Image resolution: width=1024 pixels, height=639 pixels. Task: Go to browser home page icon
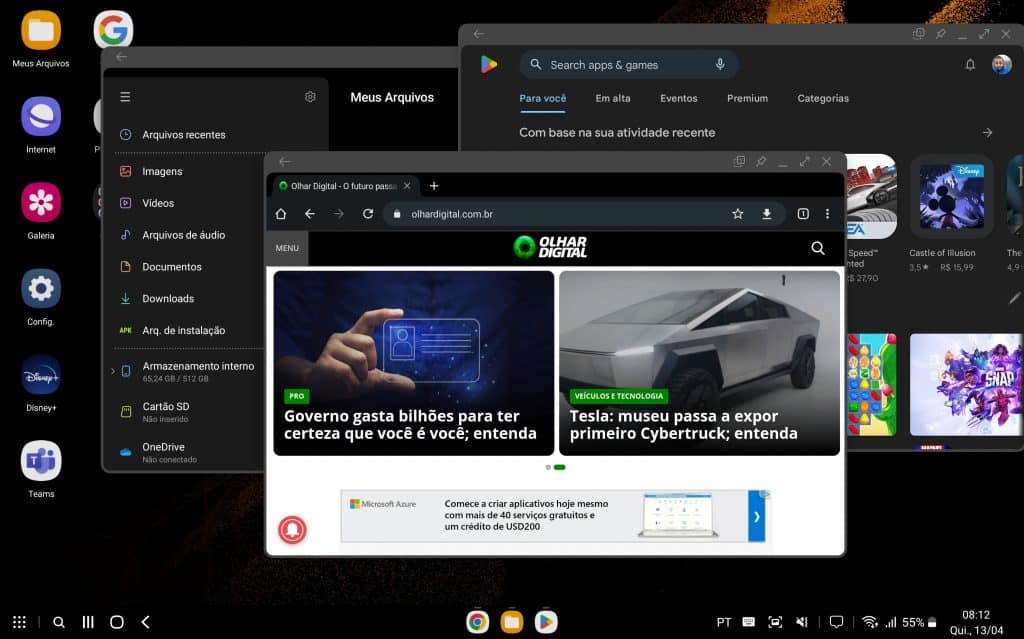coord(281,214)
